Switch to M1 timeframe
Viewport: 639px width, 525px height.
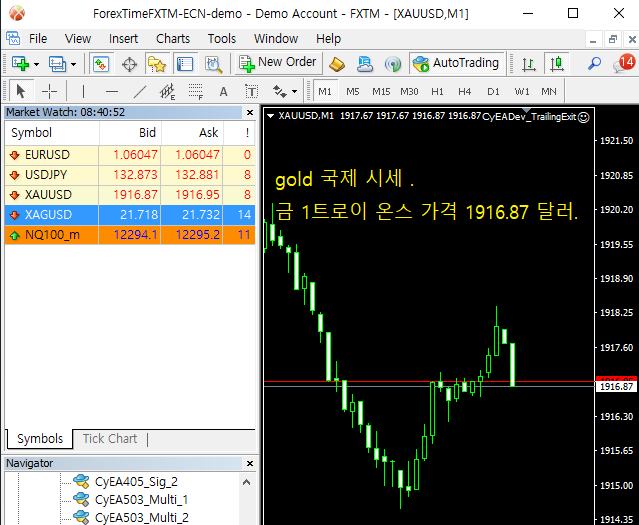click(325, 91)
